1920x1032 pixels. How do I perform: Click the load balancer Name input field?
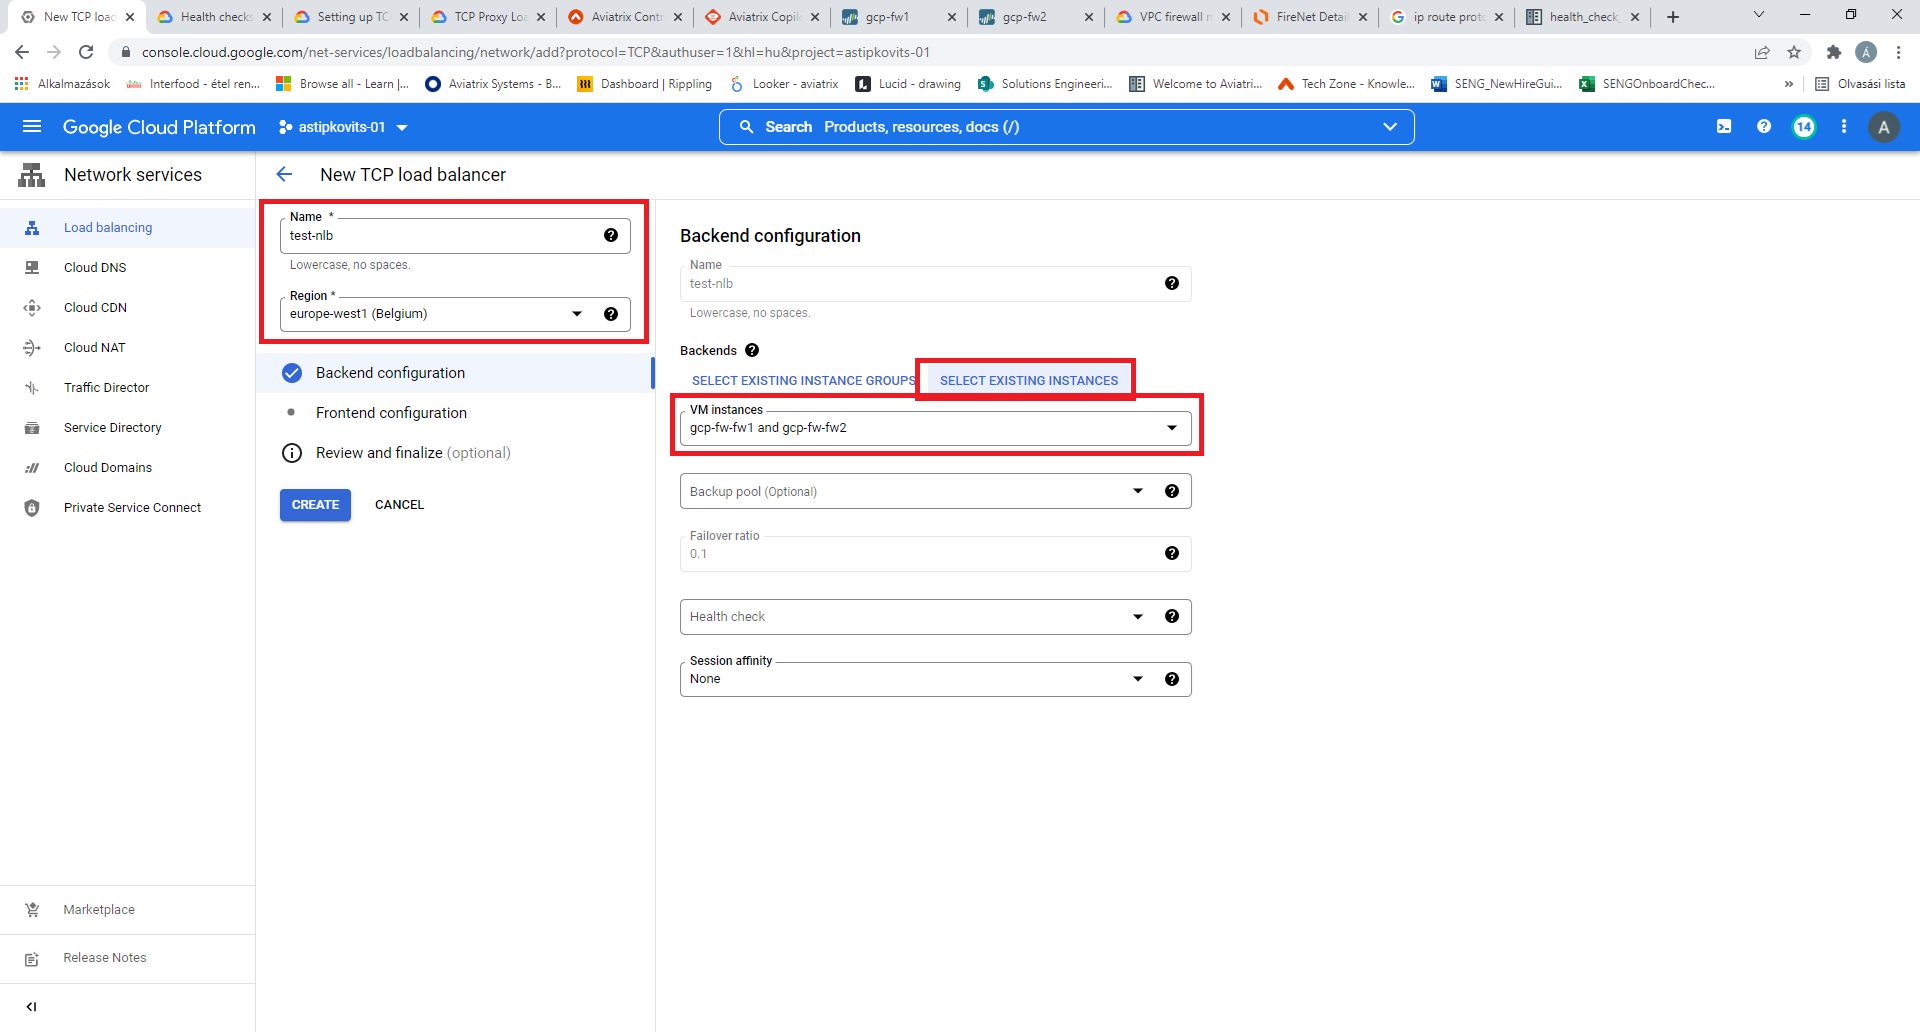point(440,236)
